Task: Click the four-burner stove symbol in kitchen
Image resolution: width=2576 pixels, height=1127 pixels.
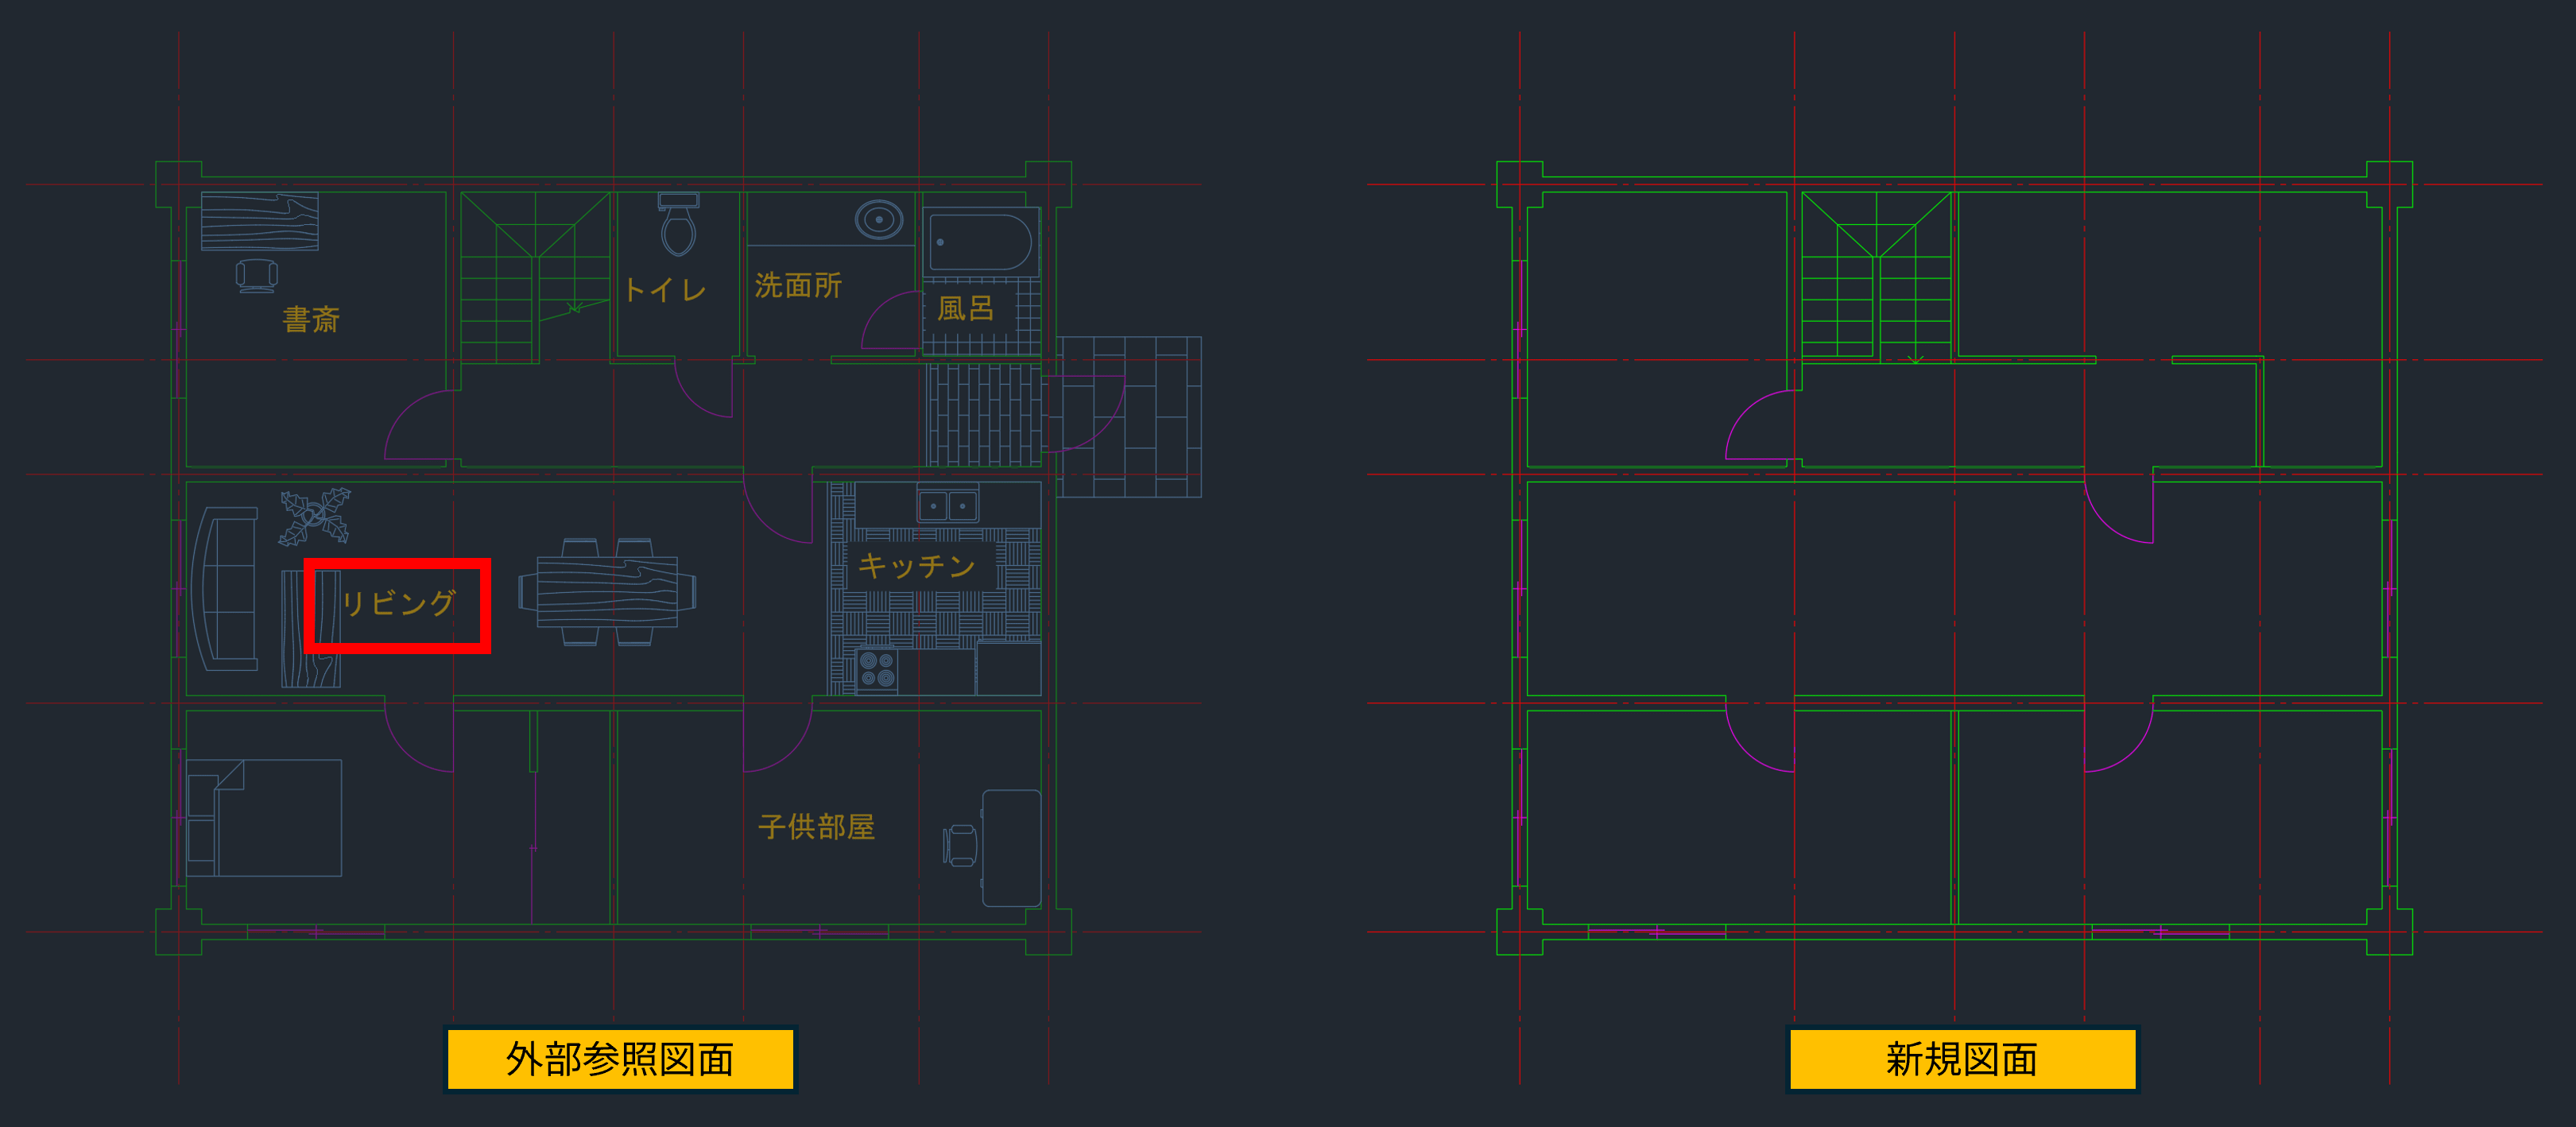Action: [x=877, y=670]
